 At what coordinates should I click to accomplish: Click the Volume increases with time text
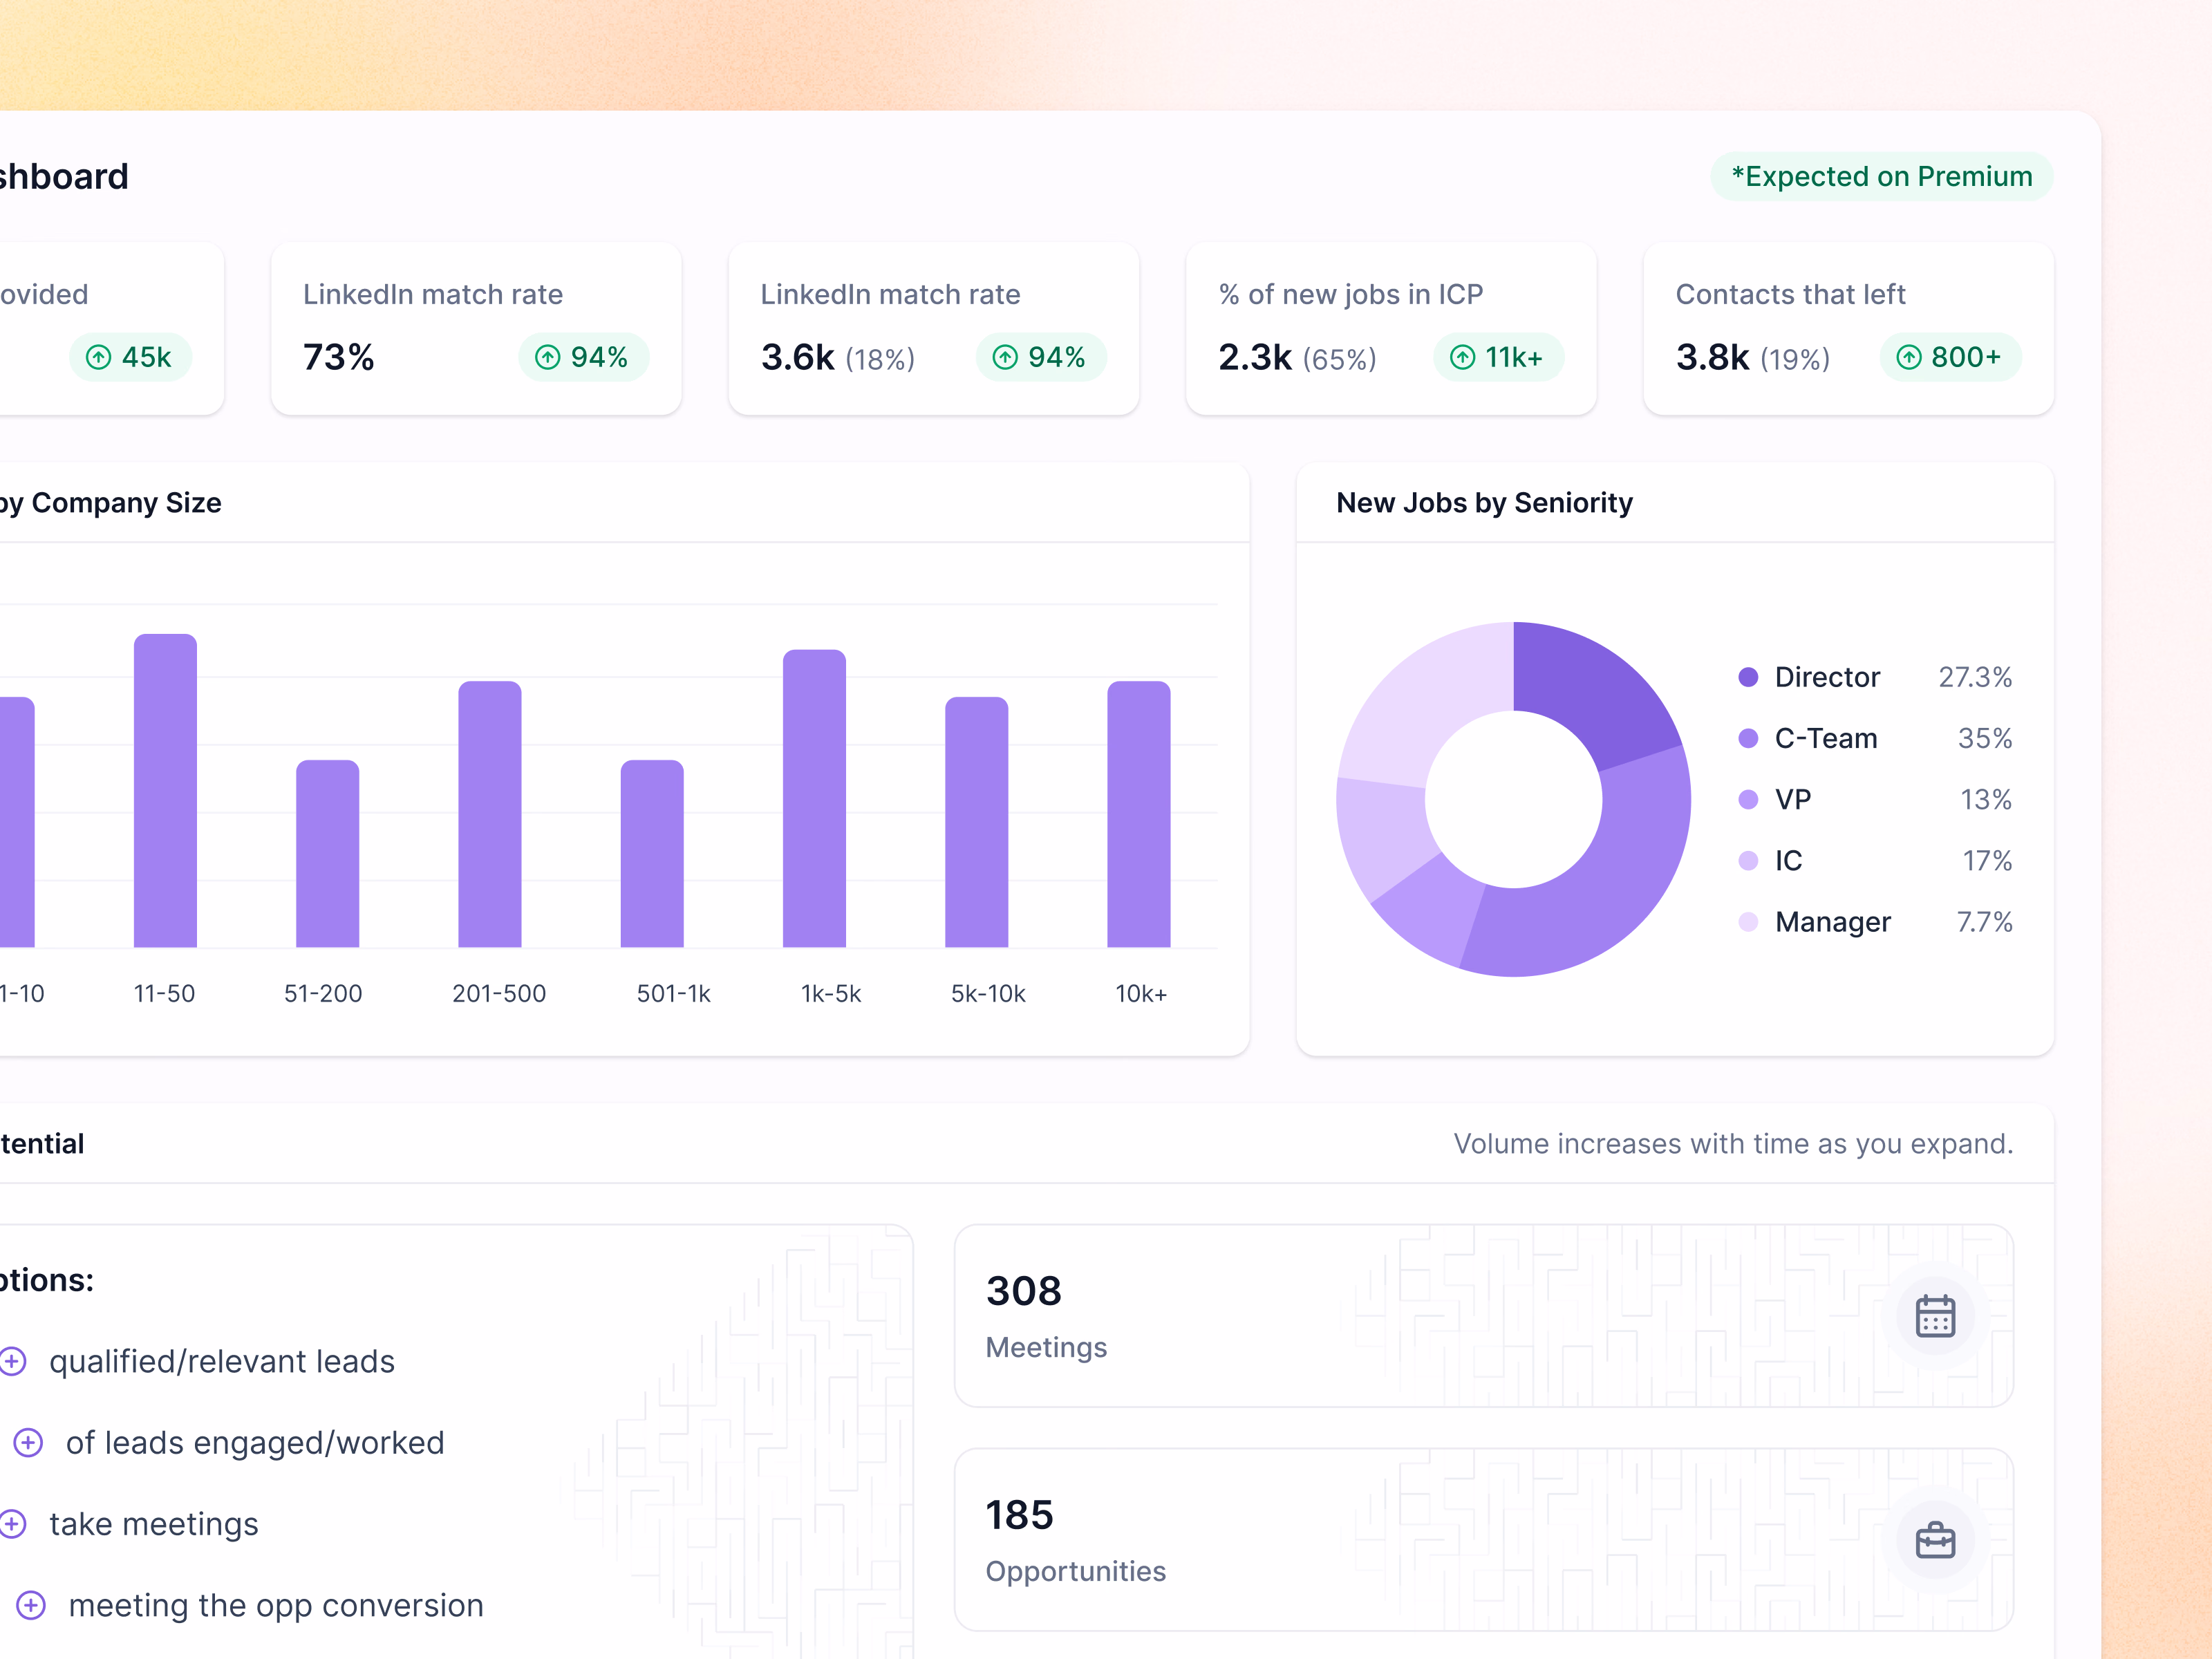pyautogui.click(x=1733, y=1143)
